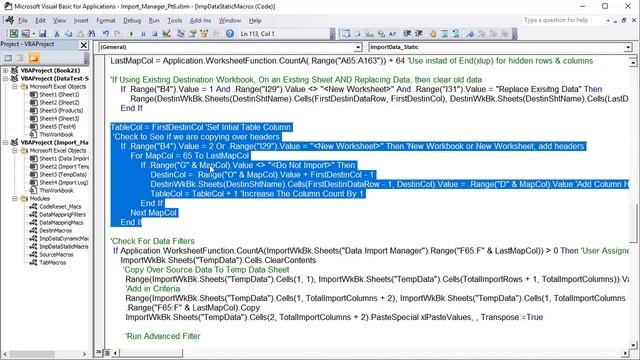Open Object Browser toolbar icon
640x360 pixels.
[x=204, y=34]
